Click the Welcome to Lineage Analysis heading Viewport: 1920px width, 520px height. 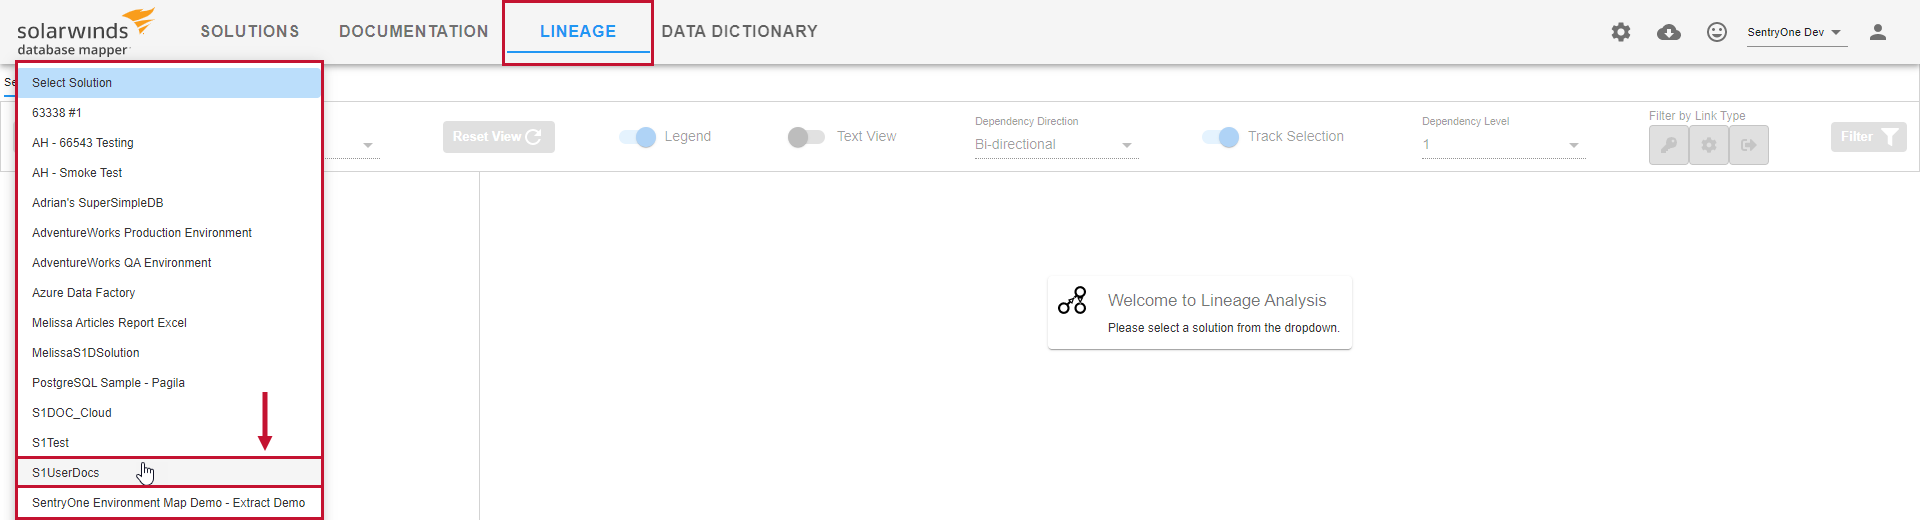(x=1217, y=300)
